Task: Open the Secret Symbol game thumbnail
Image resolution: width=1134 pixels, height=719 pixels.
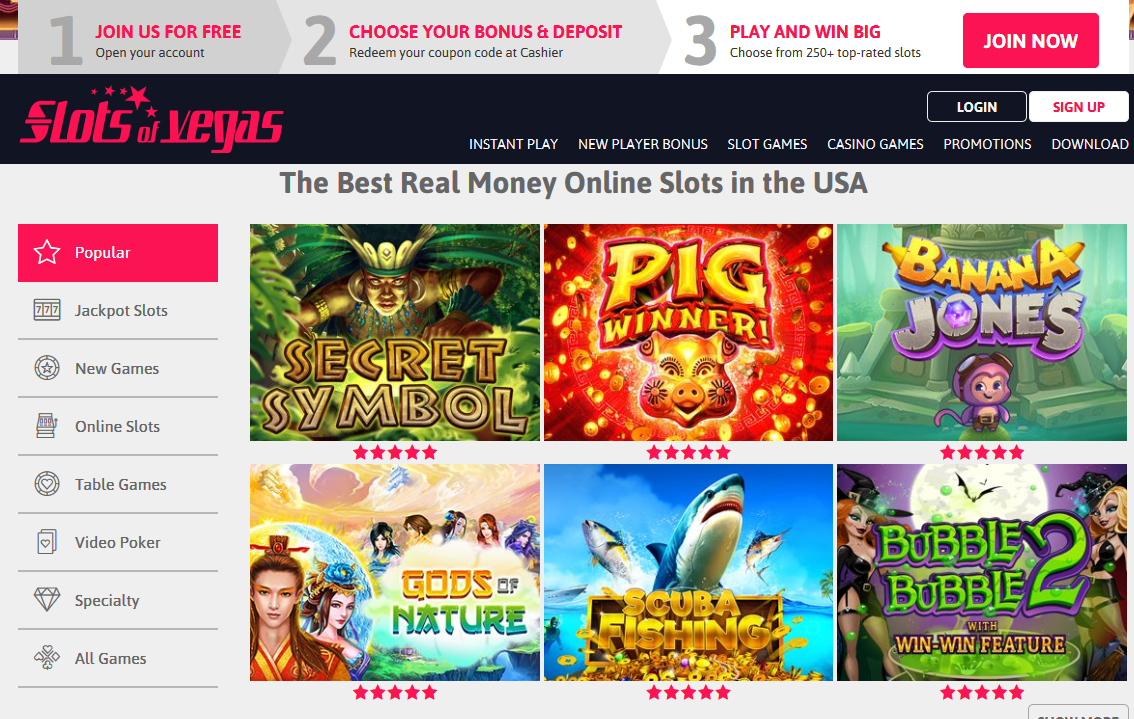Action: point(395,332)
